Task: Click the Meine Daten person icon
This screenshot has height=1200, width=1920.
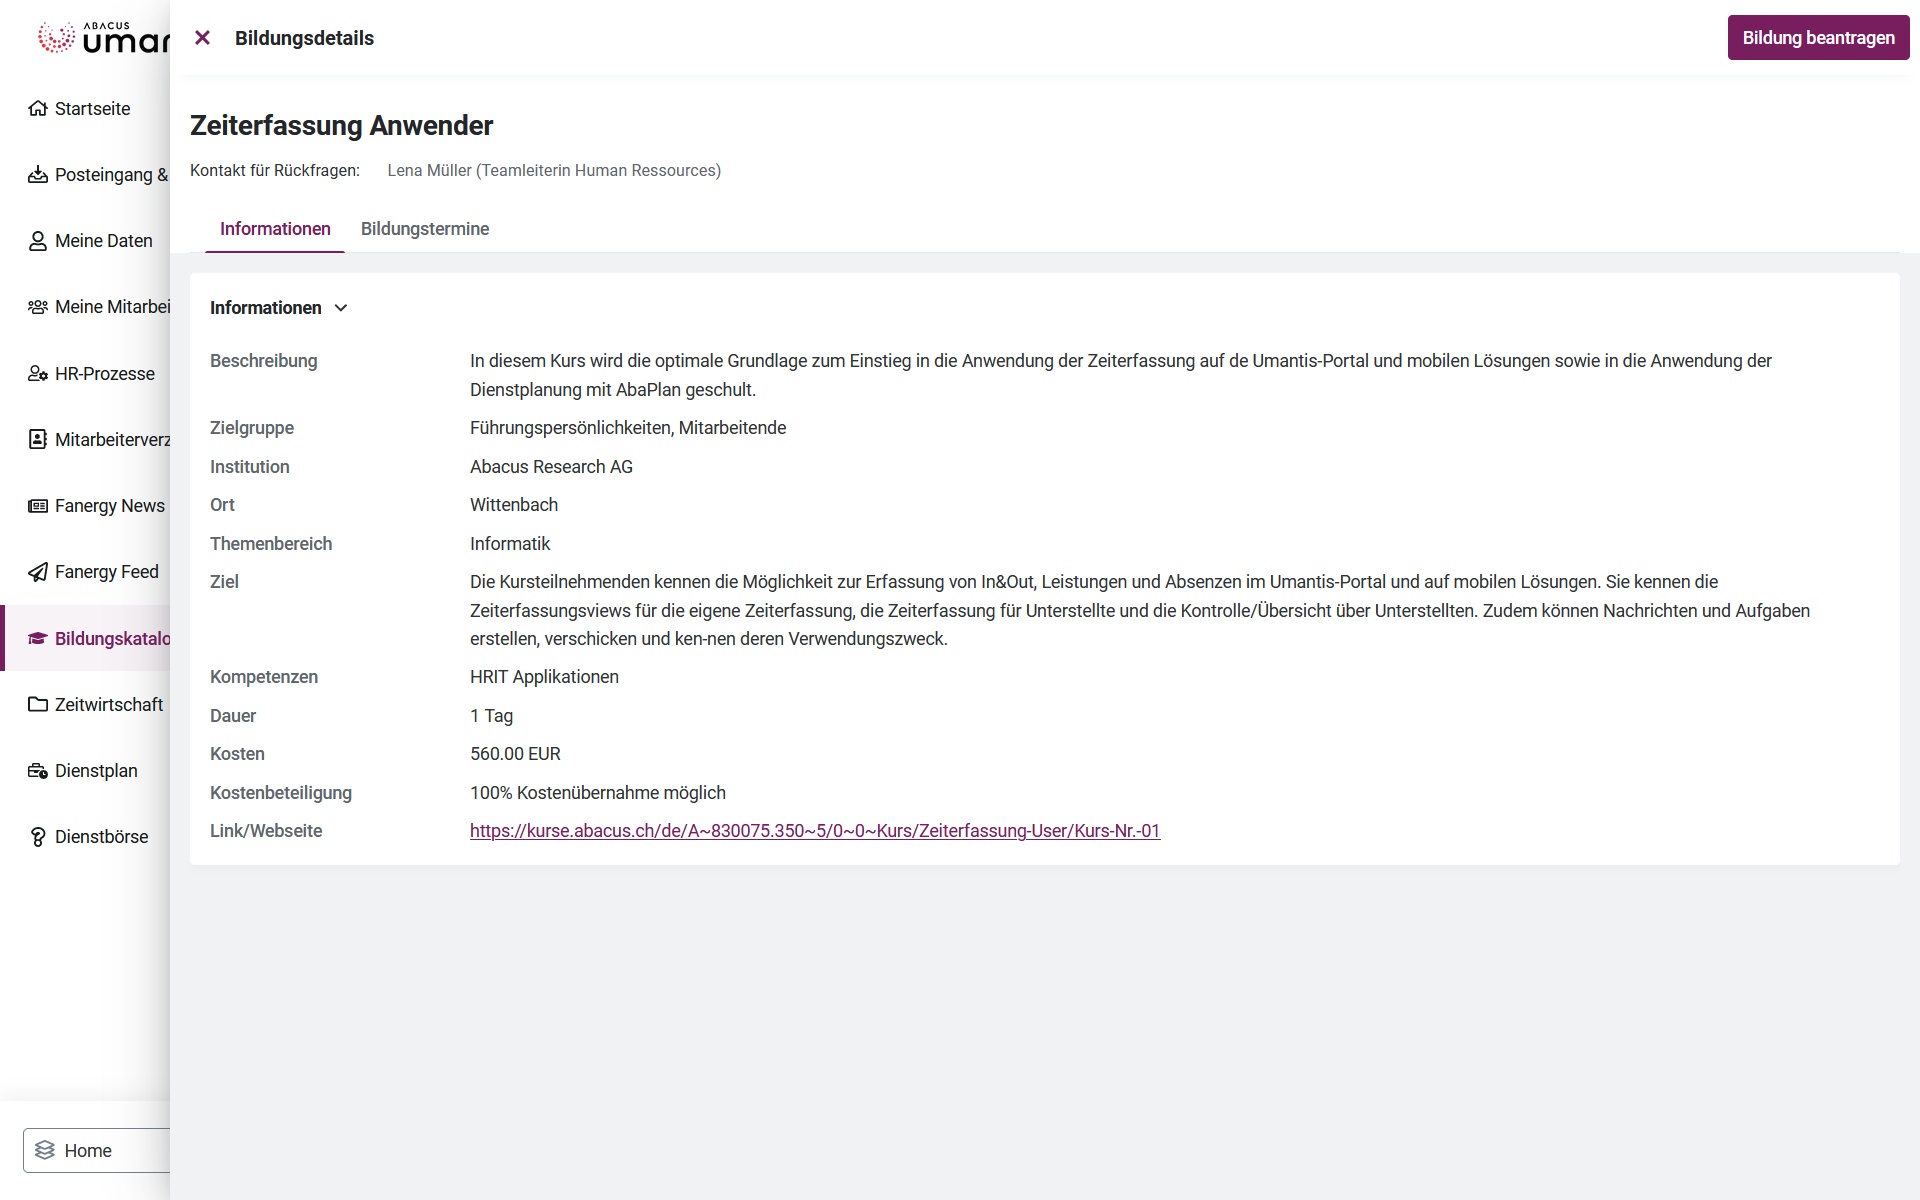Action: (38, 241)
